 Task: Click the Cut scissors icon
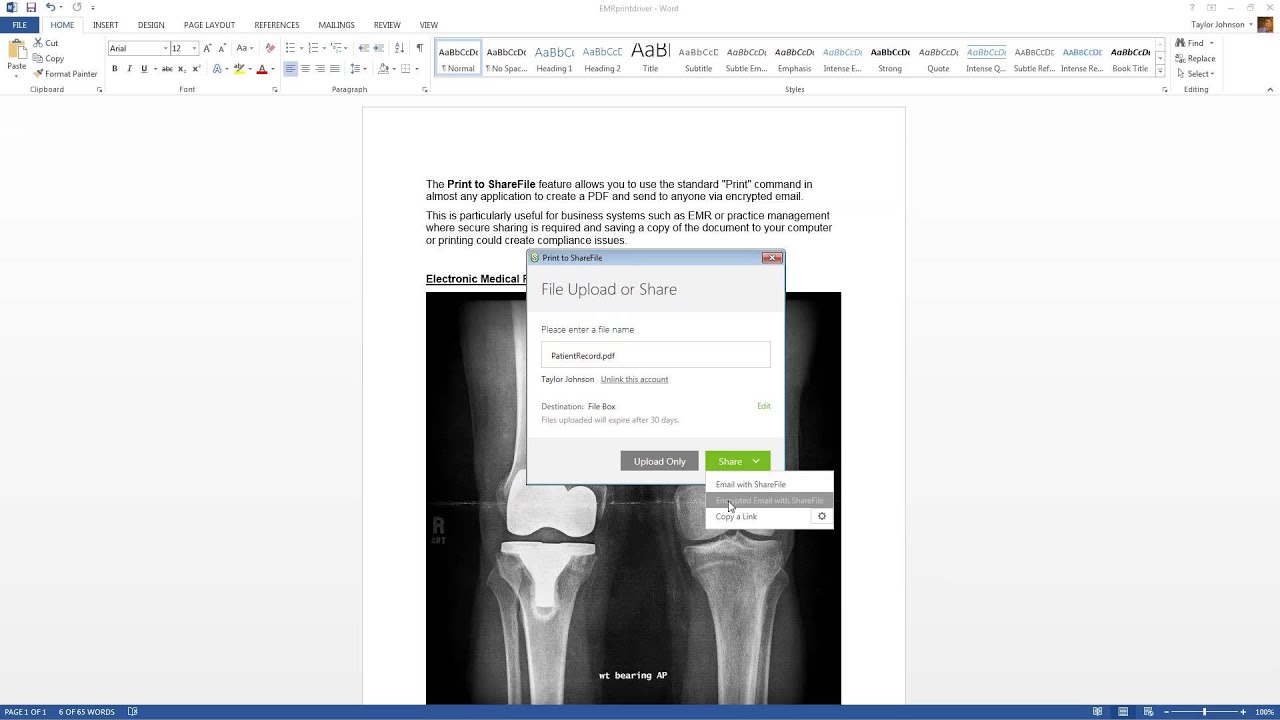tap(38, 43)
